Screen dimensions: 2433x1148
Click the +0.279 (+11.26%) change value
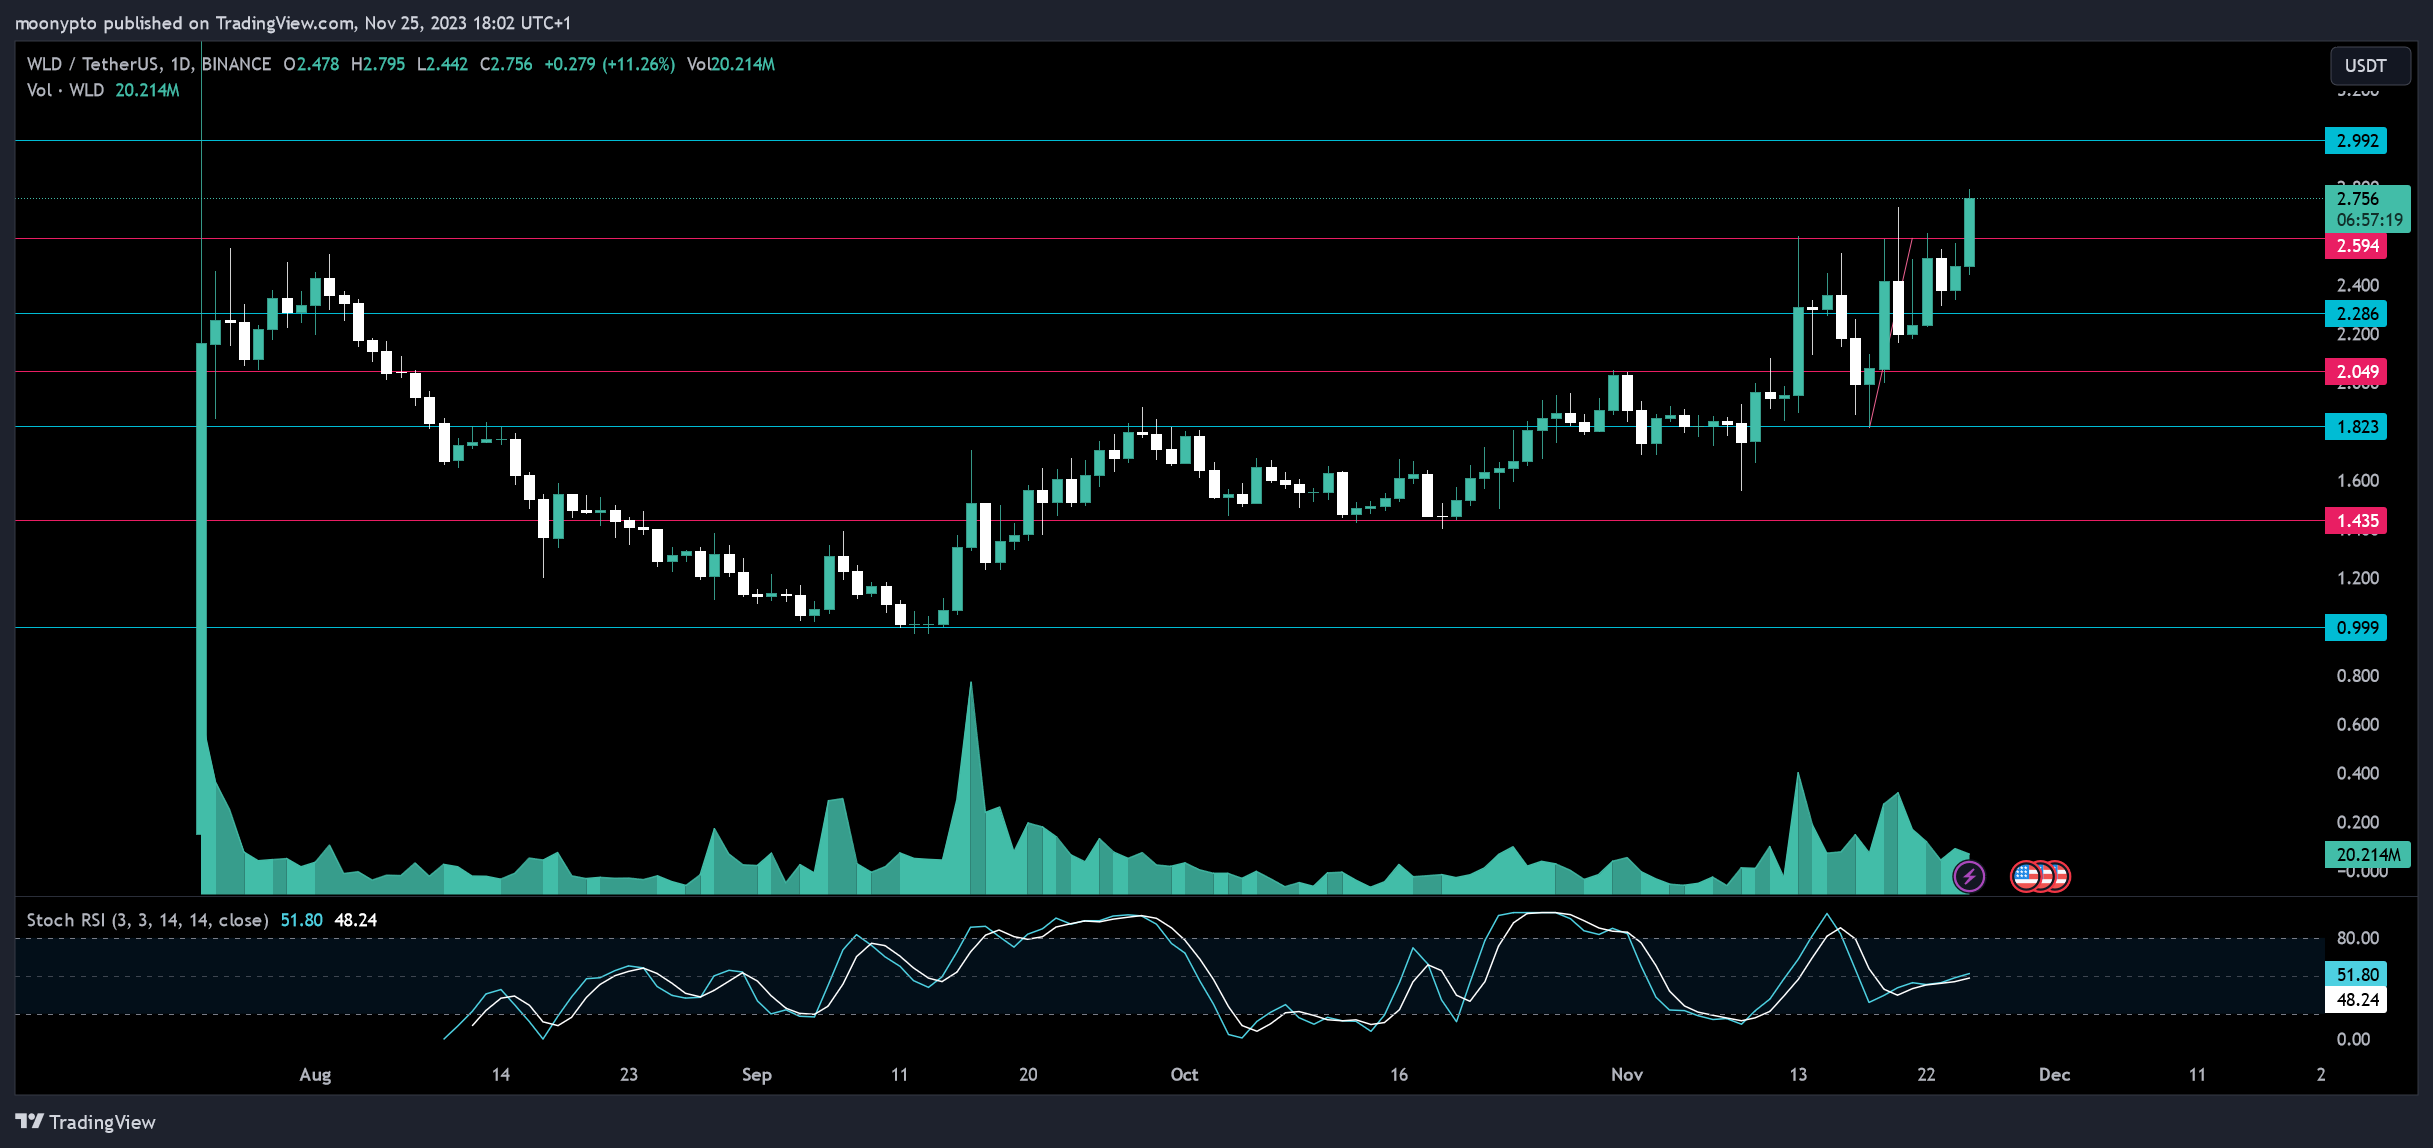pyautogui.click(x=609, y=64)
